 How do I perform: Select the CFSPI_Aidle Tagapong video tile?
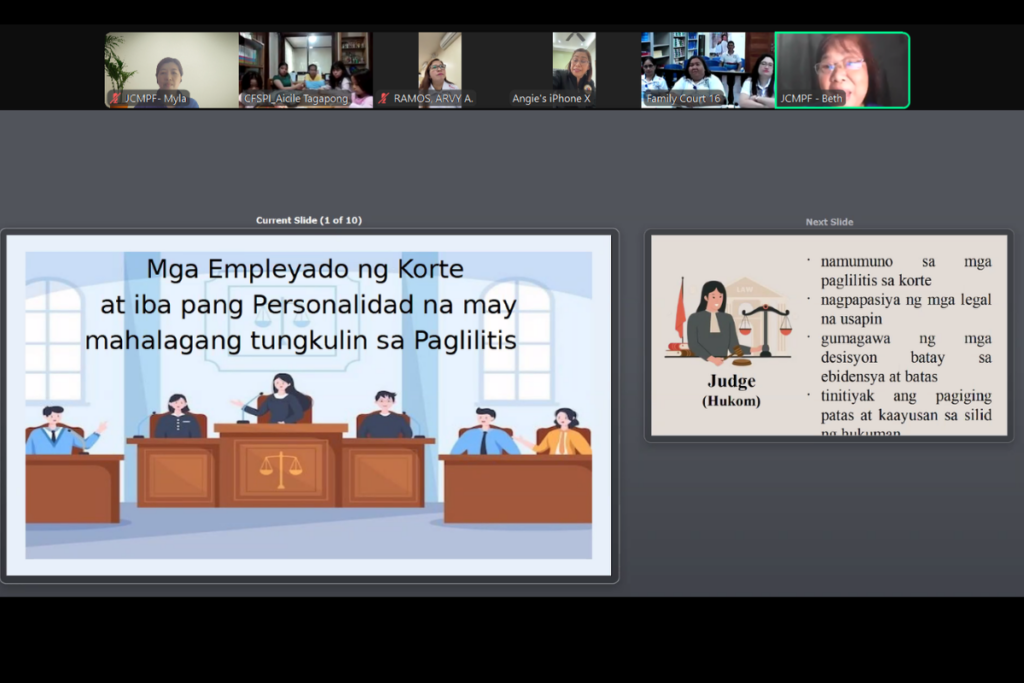305,69
